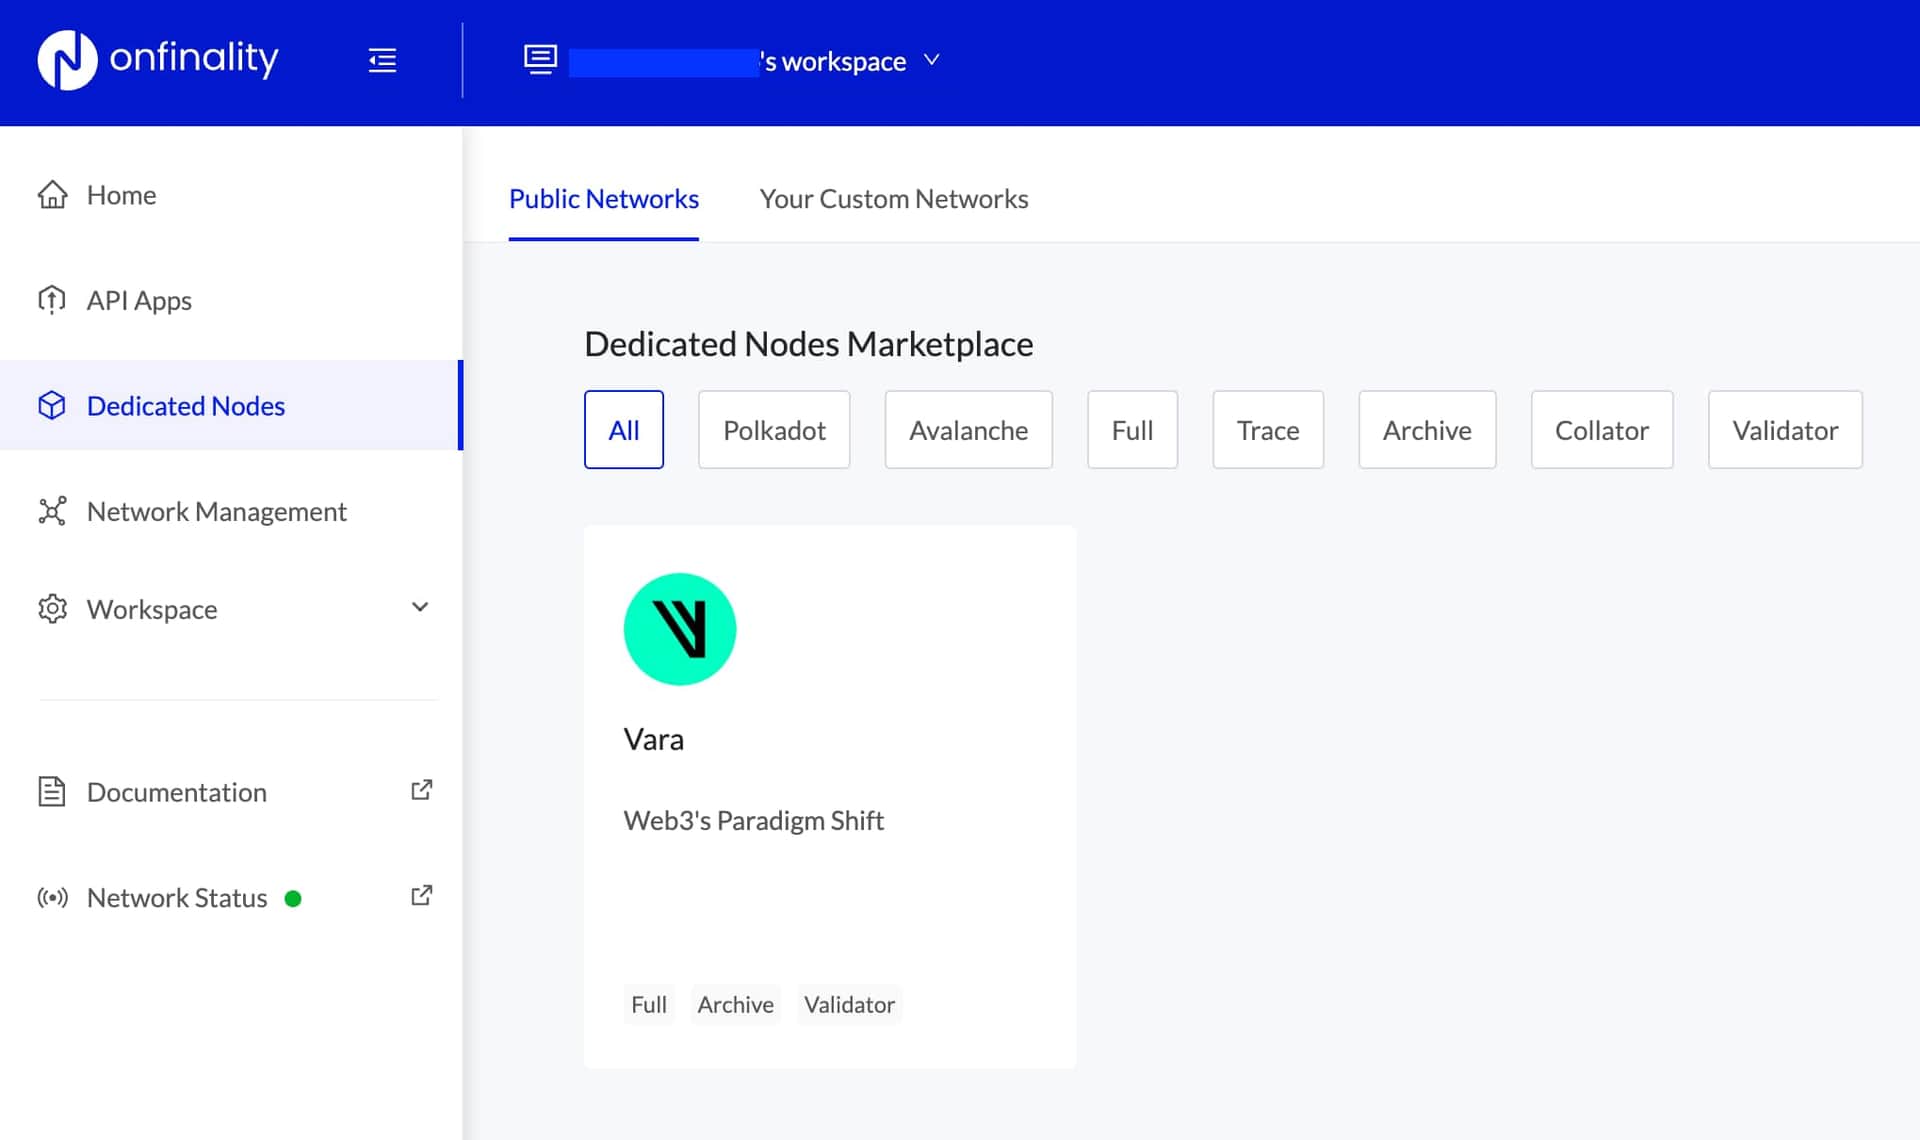
Task: Toggle the Avalanche filter chip
Action: (x=968, y=430)
